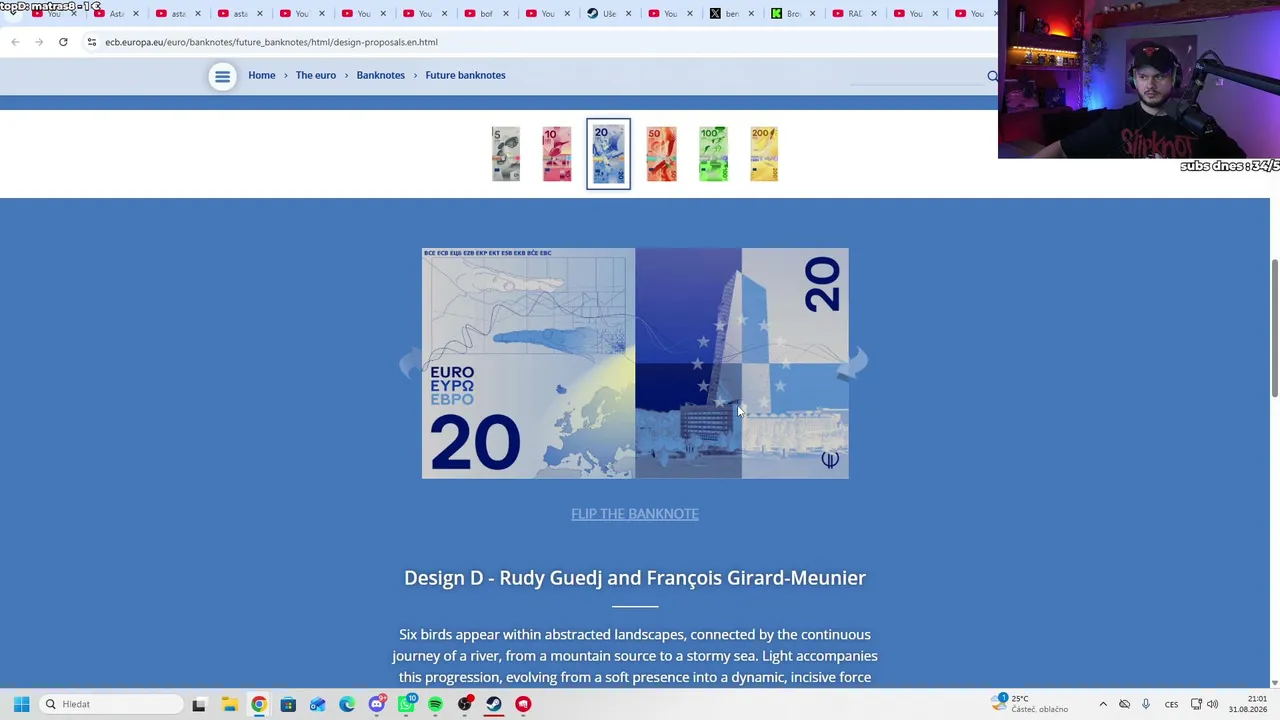Click the FLIP THE BANKNOTE link
Screen dimensions: 1280x720
pyautogui.click(x=635, y=514)
